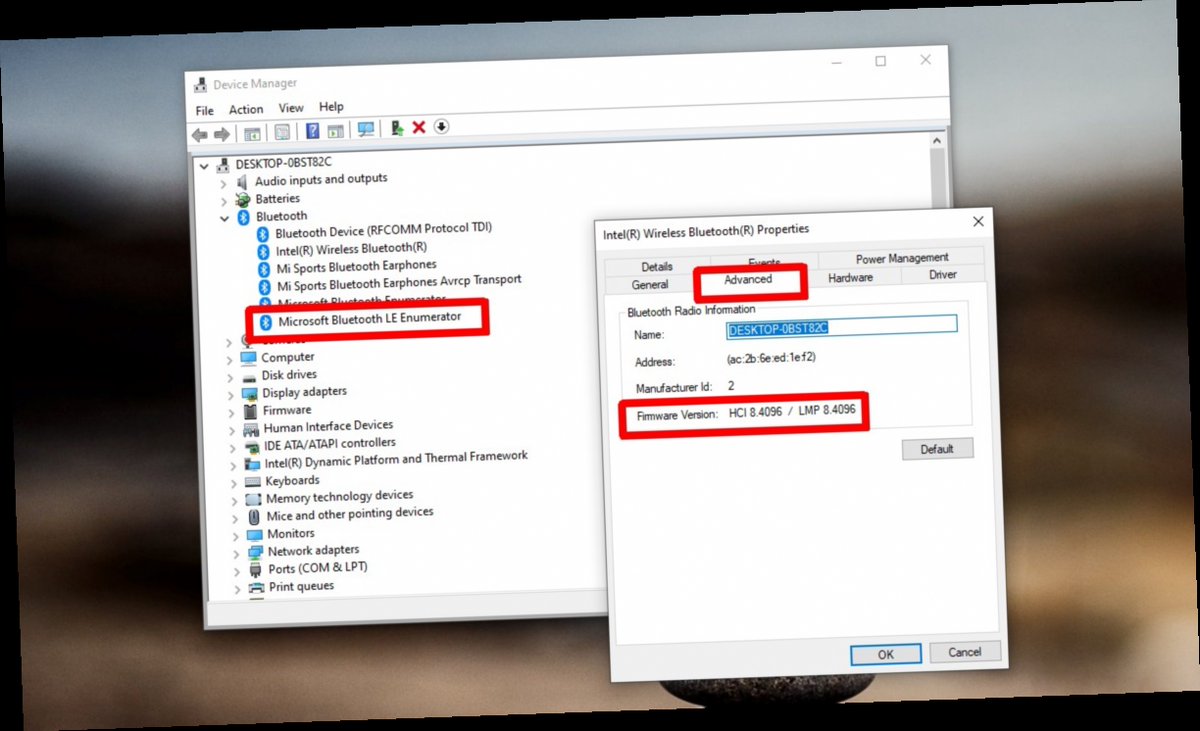1200x731 pixels.
Task: Click OK to confirm the properties
Action: (884, 653)
